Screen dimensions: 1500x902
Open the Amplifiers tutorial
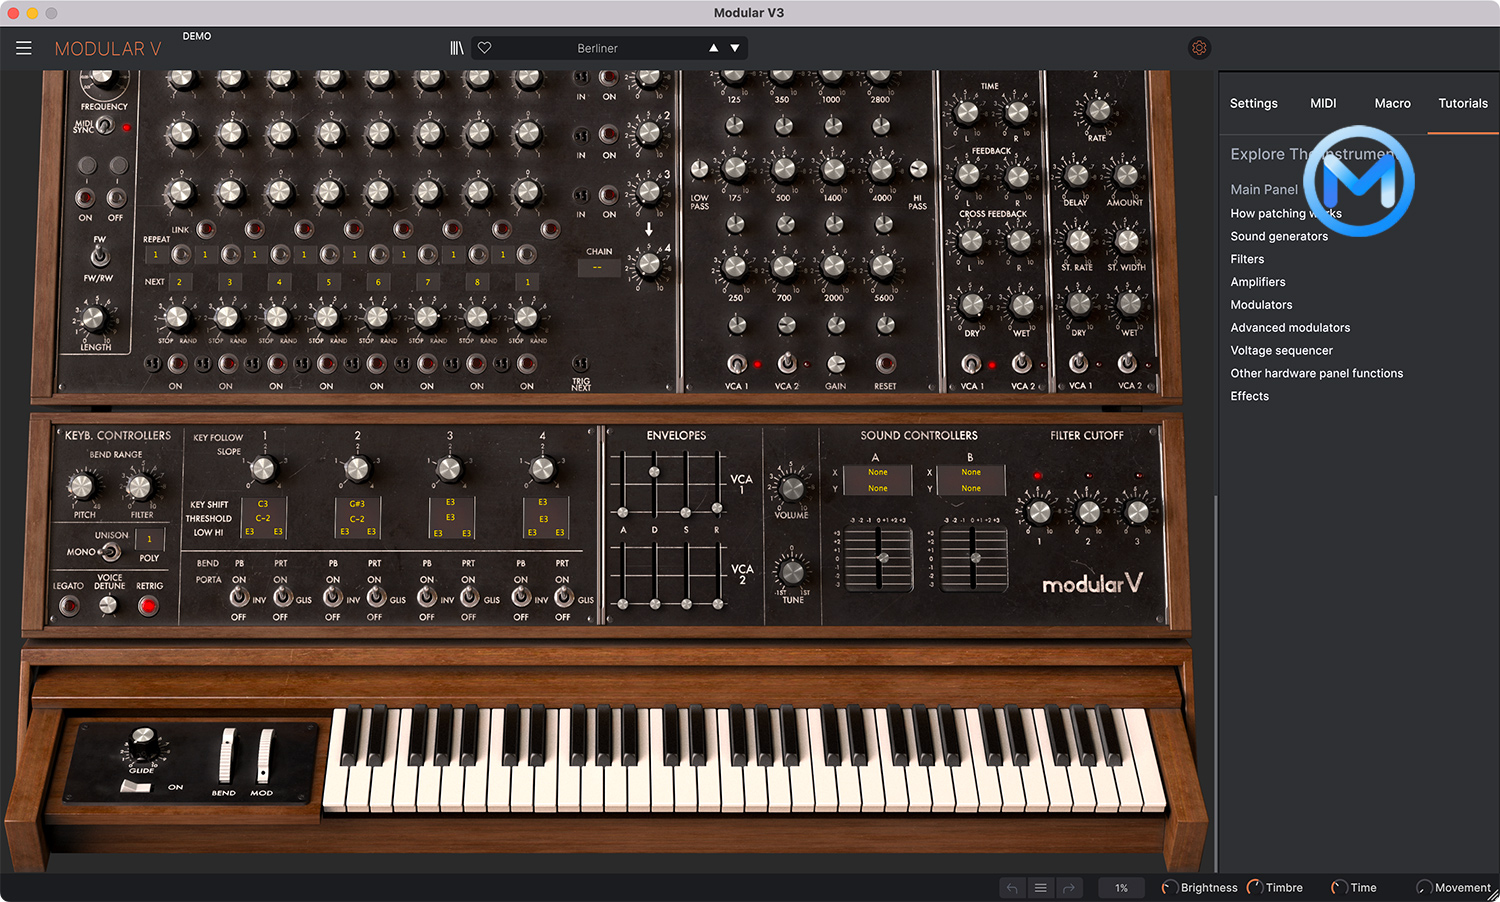[1258, 282]
